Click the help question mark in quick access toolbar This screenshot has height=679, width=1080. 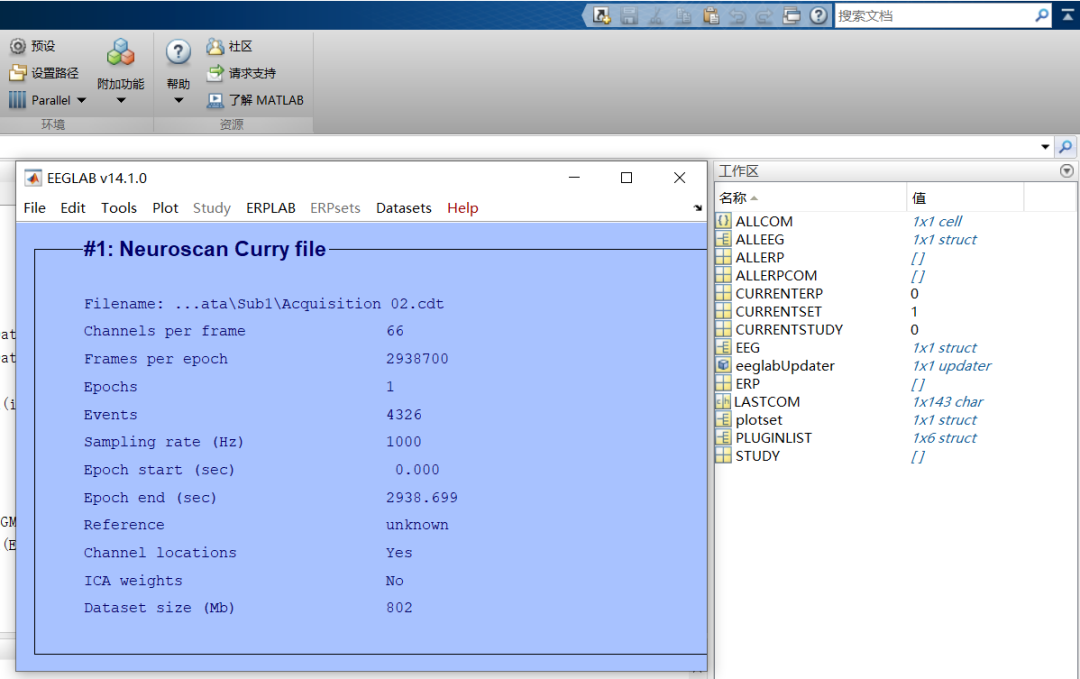point(818,15)
